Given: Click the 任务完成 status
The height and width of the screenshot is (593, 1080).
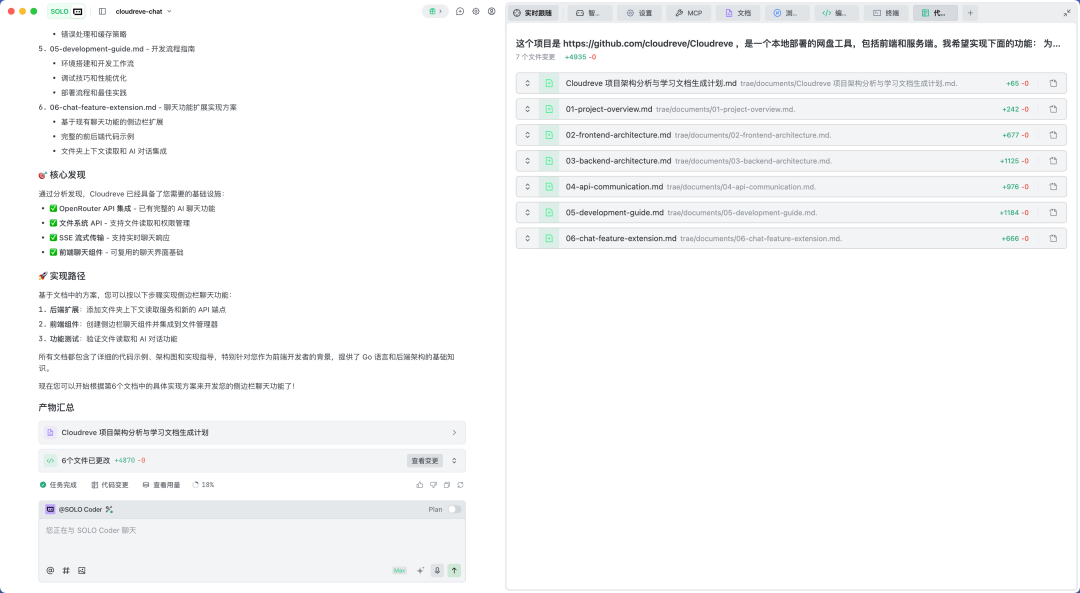Looking at the screenshot, I should [58, 485].
